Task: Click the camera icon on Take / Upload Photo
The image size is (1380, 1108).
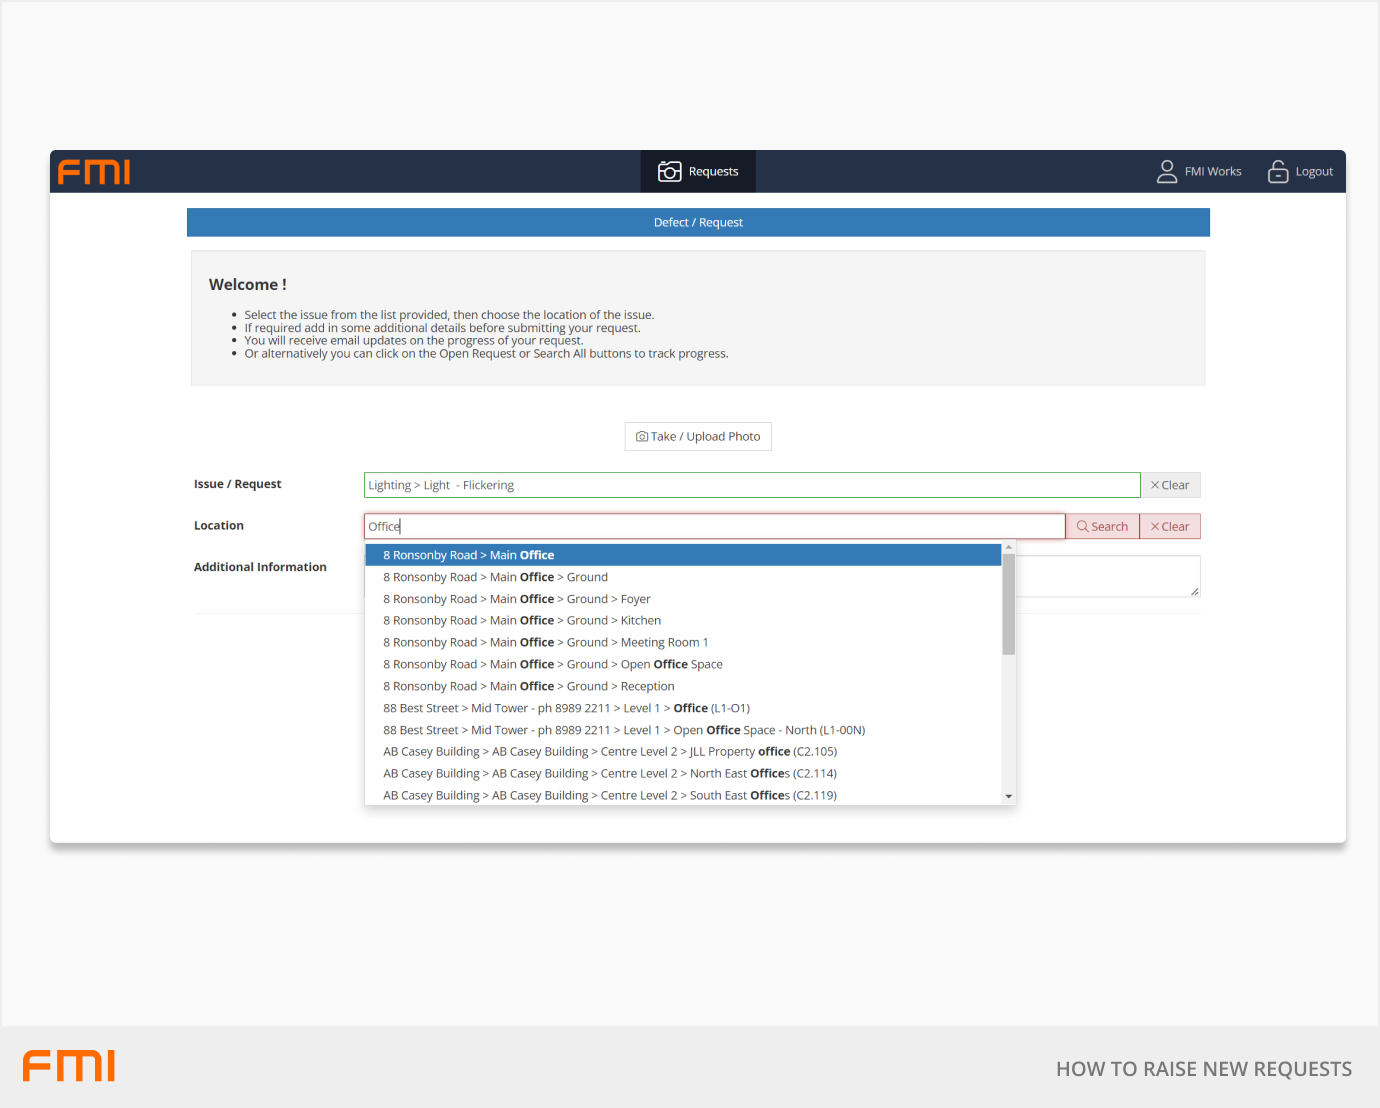Action: 642,437
